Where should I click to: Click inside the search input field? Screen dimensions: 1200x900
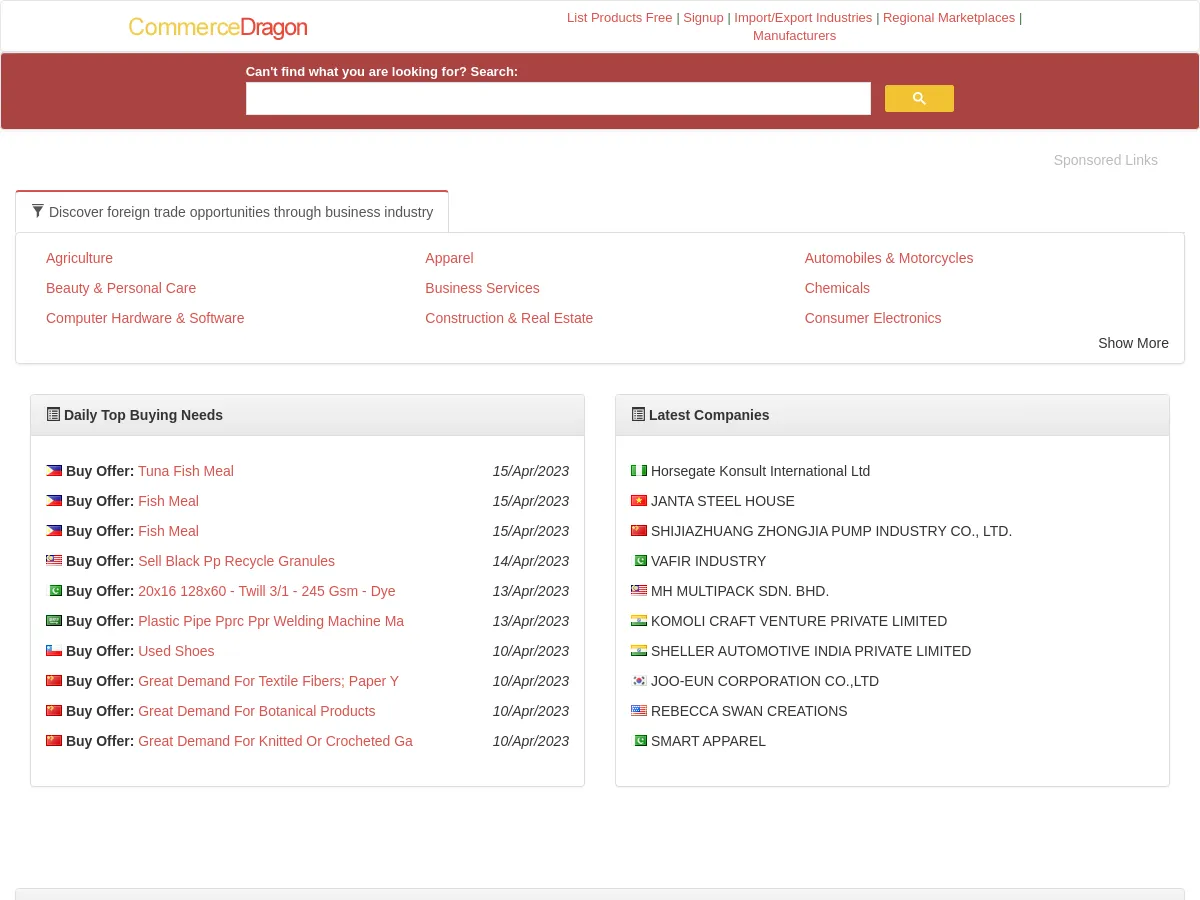tap(558, 98)
